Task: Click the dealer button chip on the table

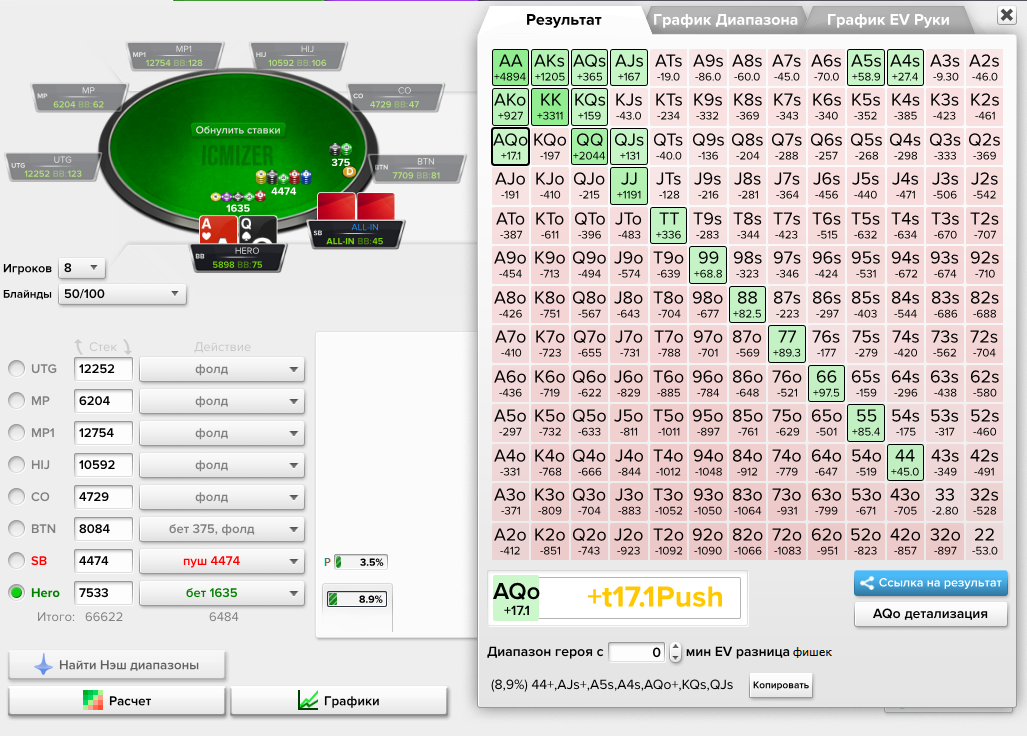Action: (x=349, y=171)
